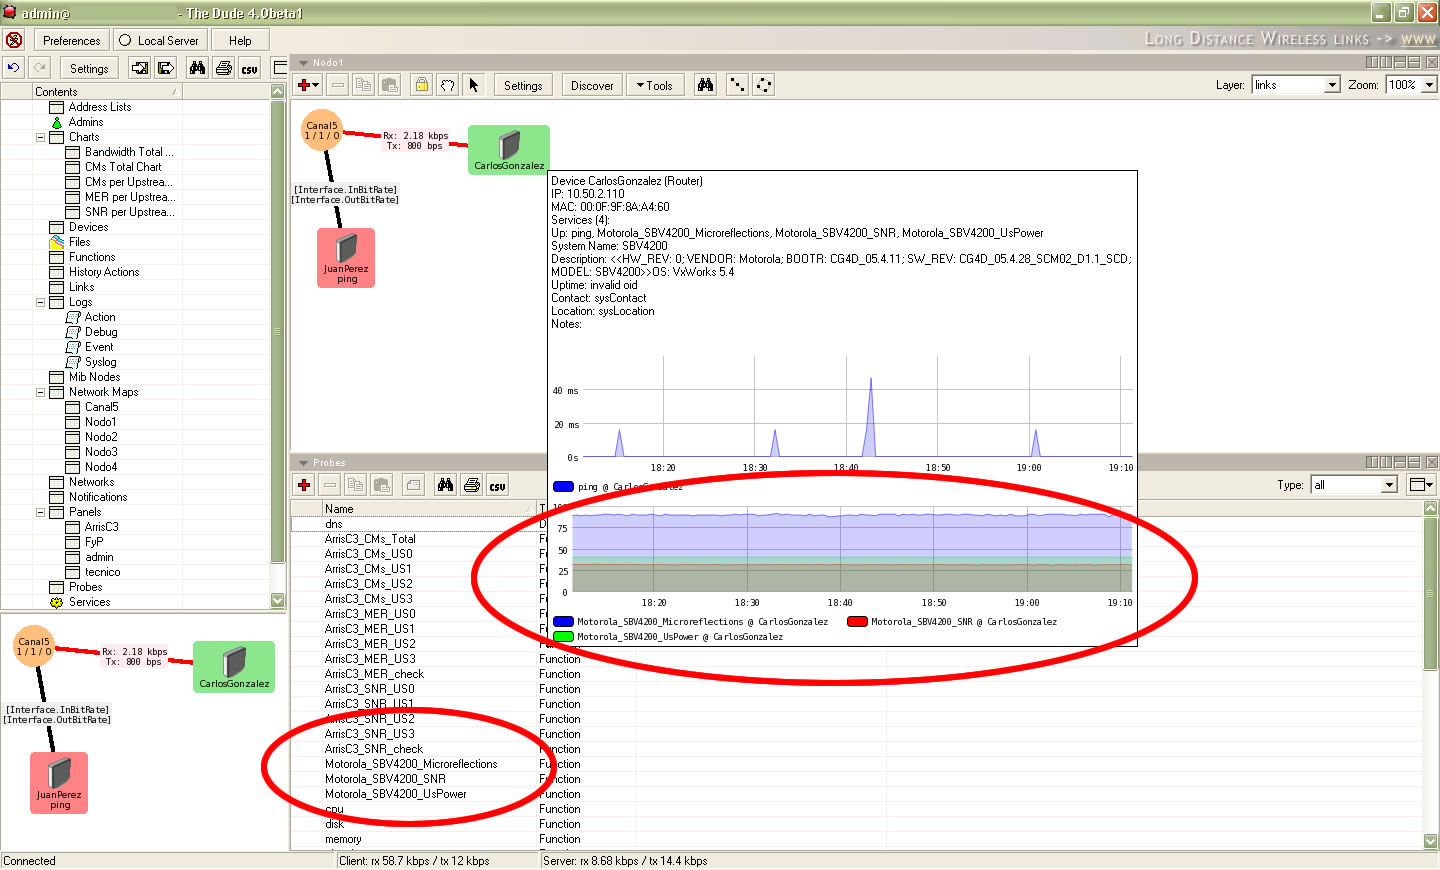Collapse the Network Maps tree node

41,392
